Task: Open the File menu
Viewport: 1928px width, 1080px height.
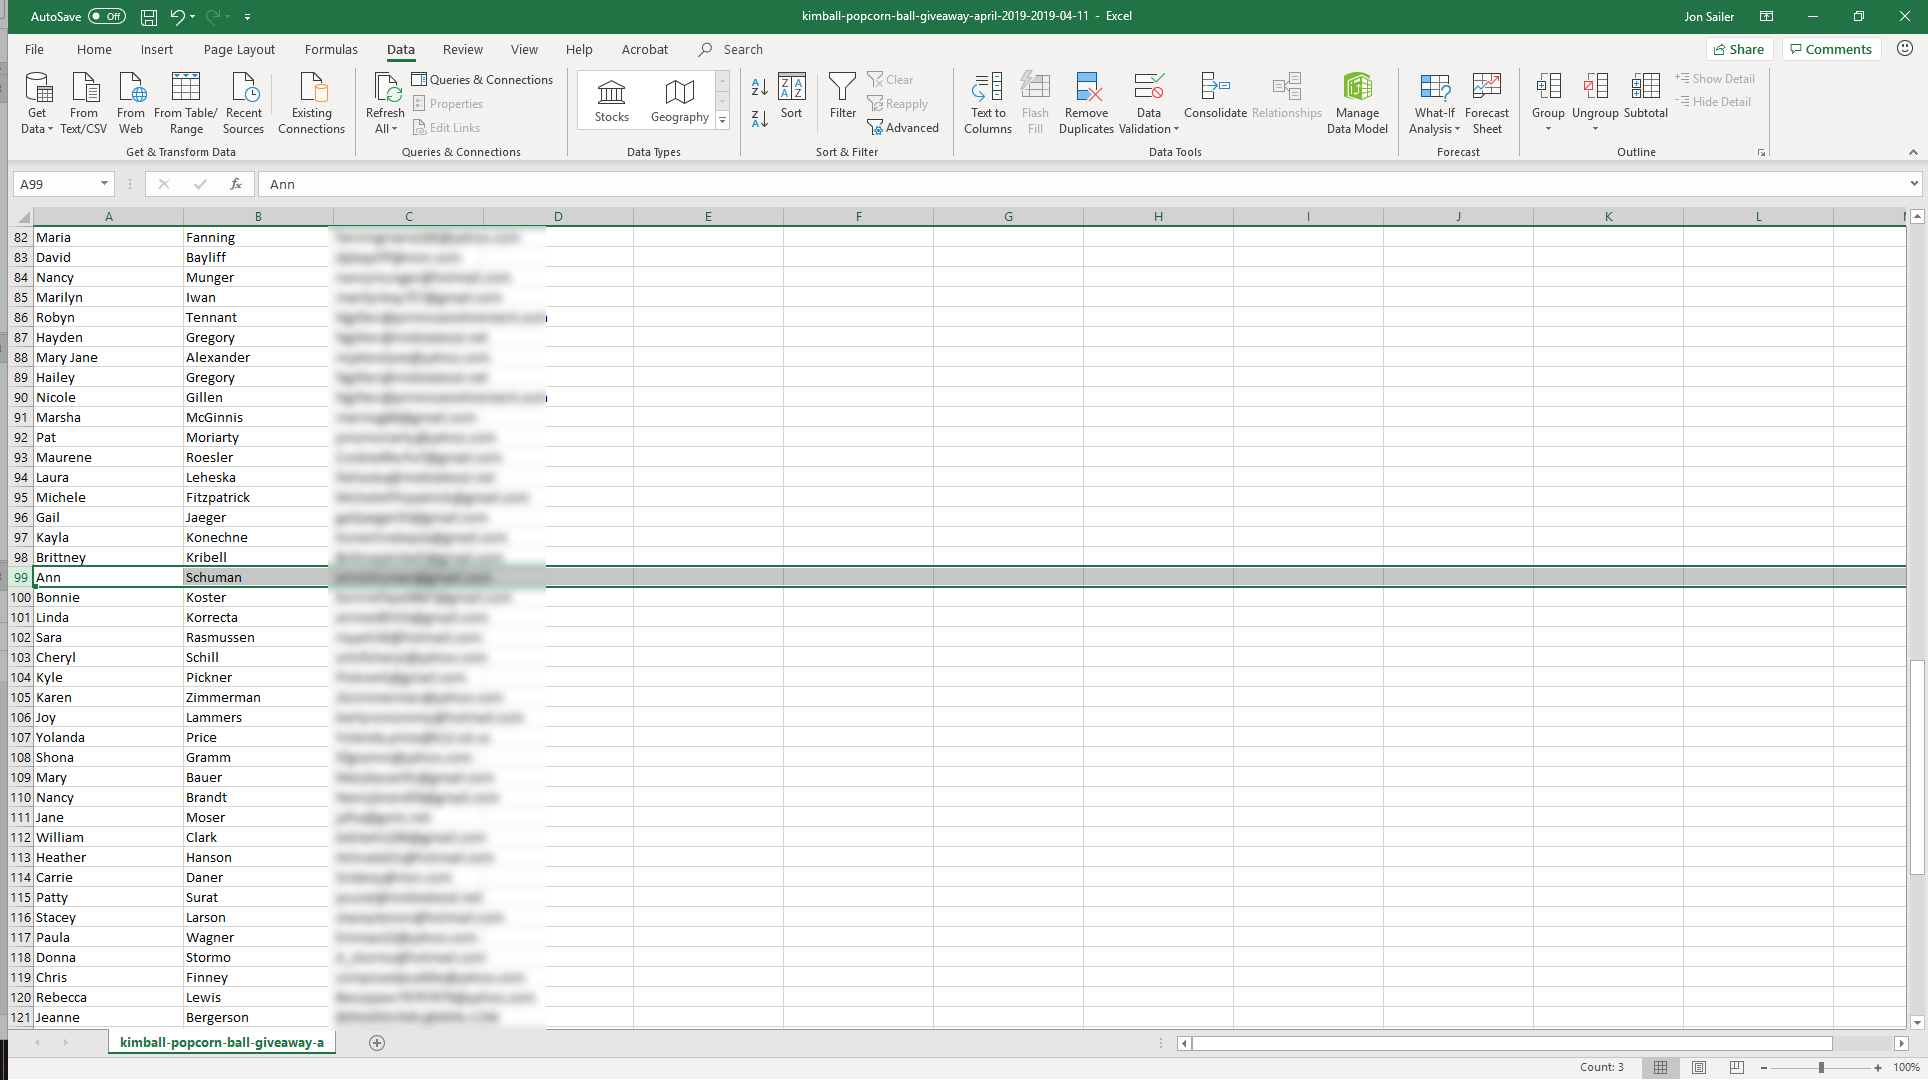Action: tap(34, 49)
